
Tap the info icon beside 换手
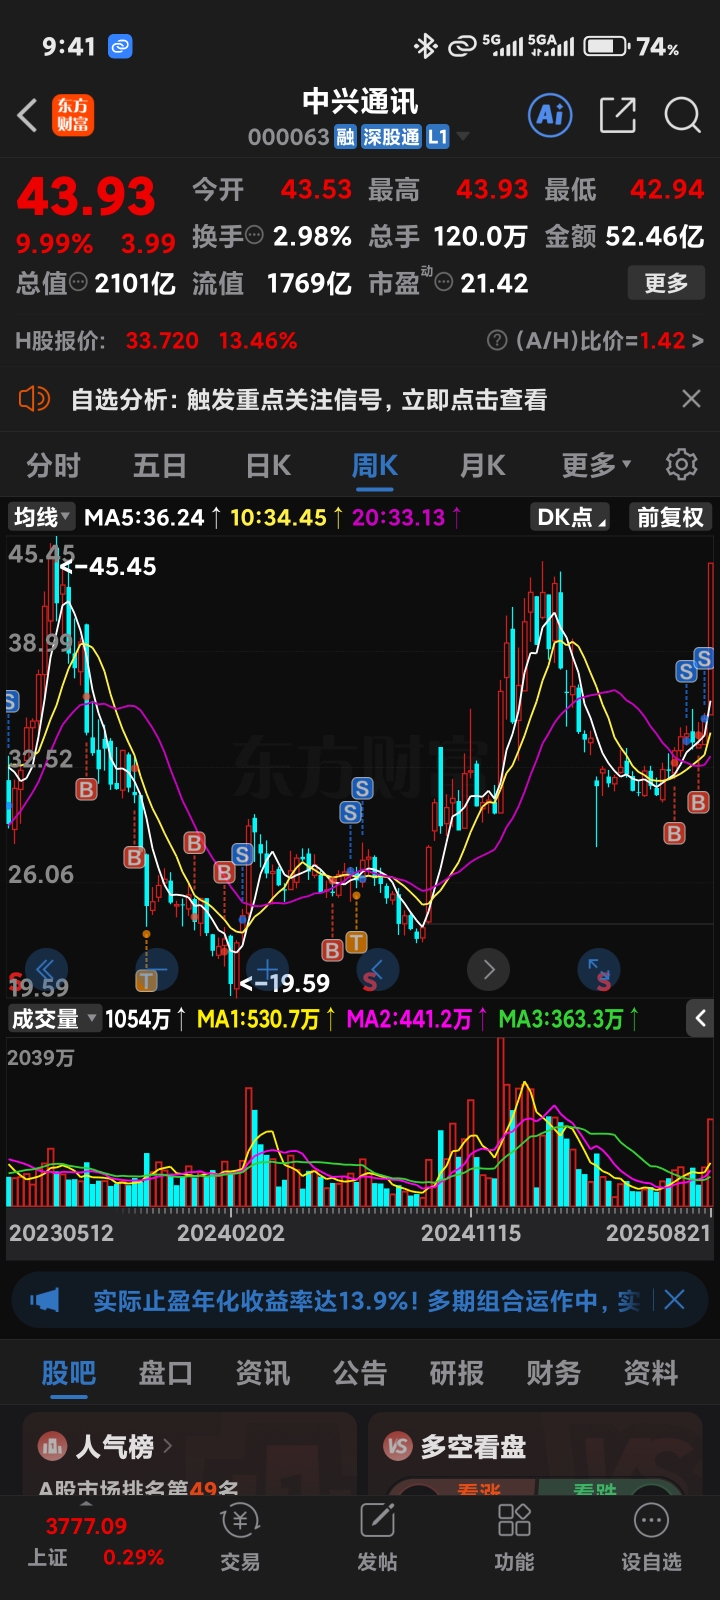coord(254,235)
